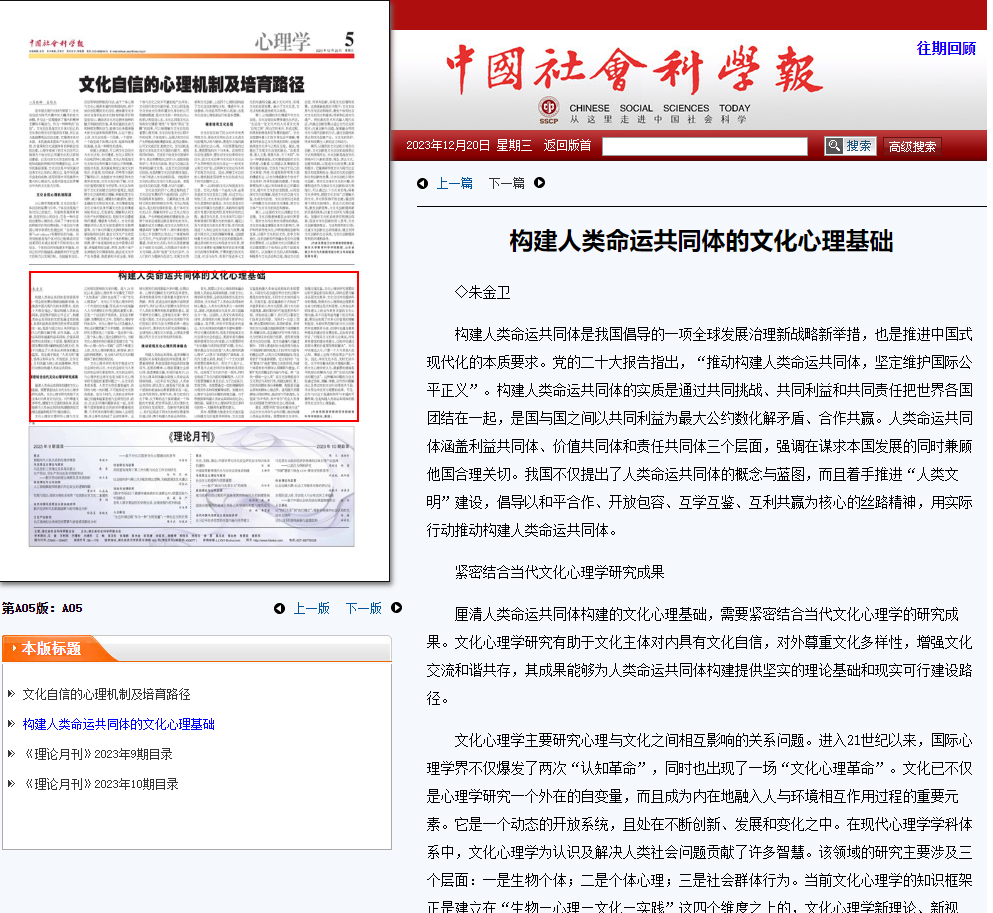Click left arrow icon beside 上一版
Image resolution: width=993 pixels, height=913 pixels.
pos(279,608)
